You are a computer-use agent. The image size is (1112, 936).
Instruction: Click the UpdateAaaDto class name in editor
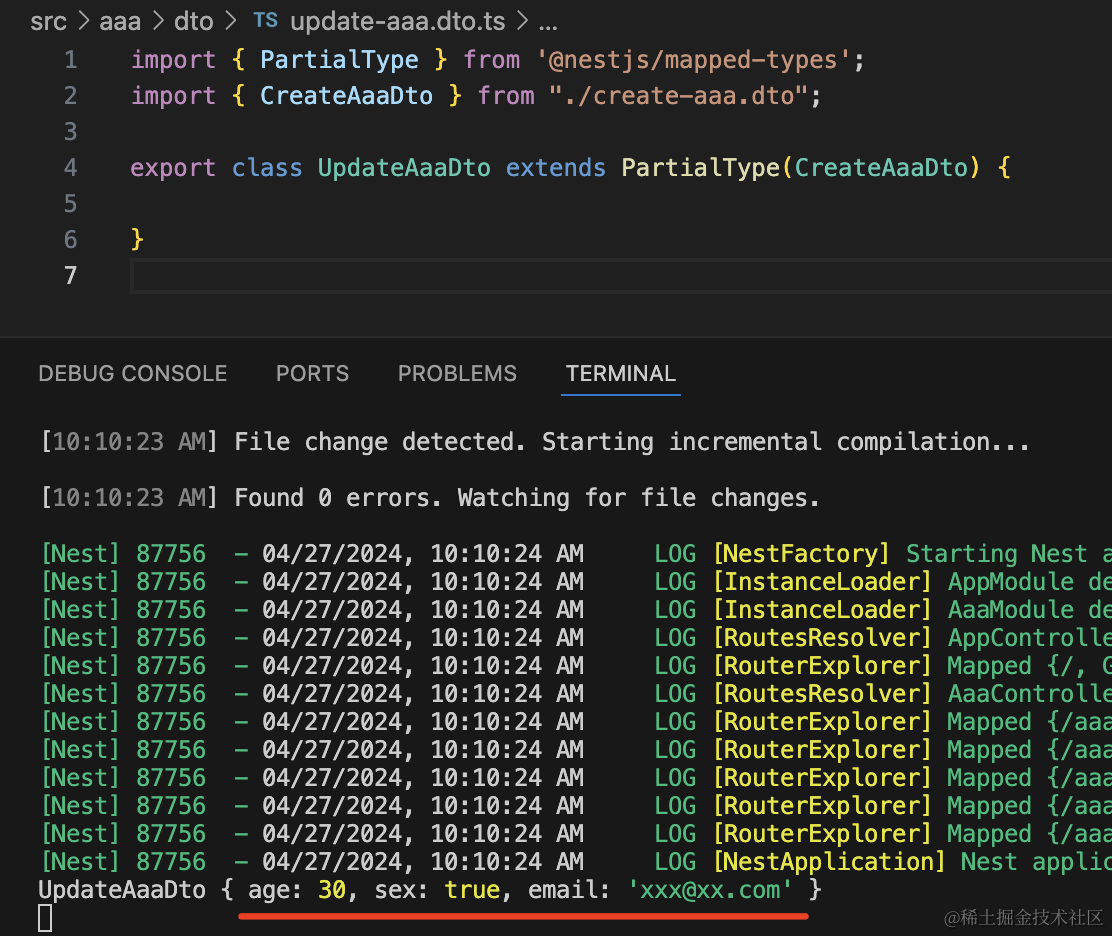[404, 167]
